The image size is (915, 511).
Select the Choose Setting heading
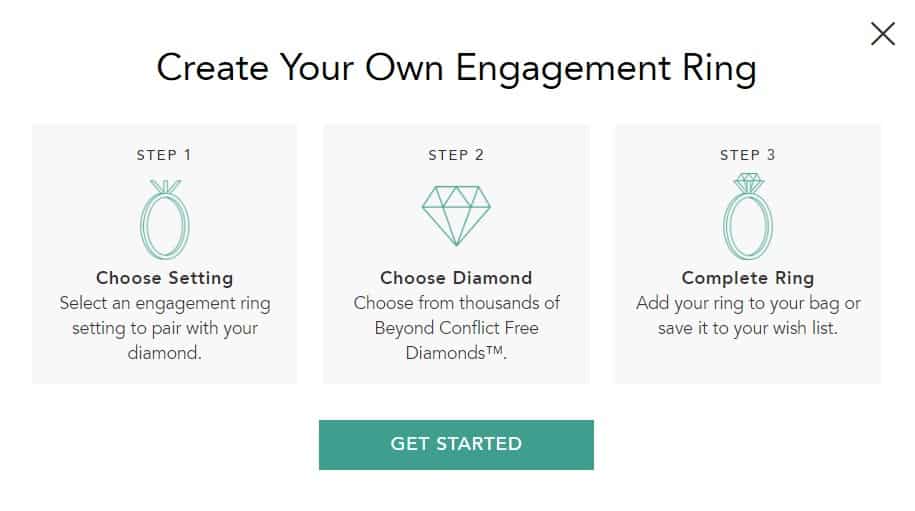point(165,278)
